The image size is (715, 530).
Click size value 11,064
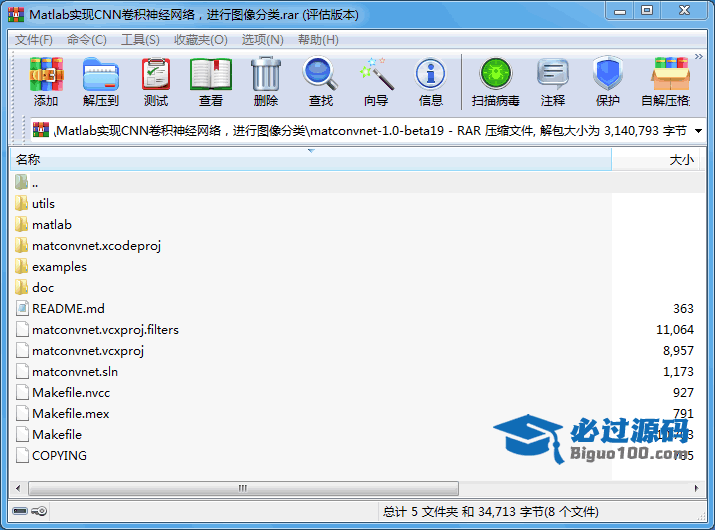pos(675,329)
